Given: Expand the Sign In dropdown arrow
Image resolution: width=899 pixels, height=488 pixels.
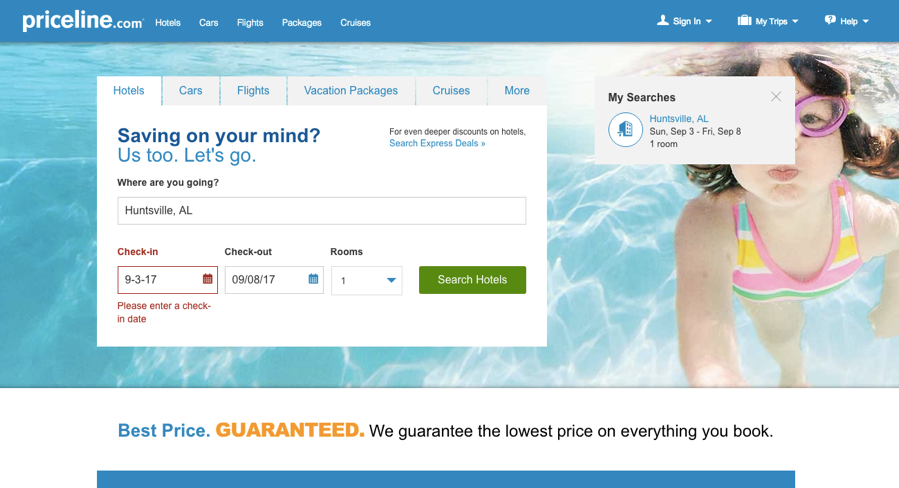Looking at the screenshot, I should pyautogui.click(x=709, y=22).
